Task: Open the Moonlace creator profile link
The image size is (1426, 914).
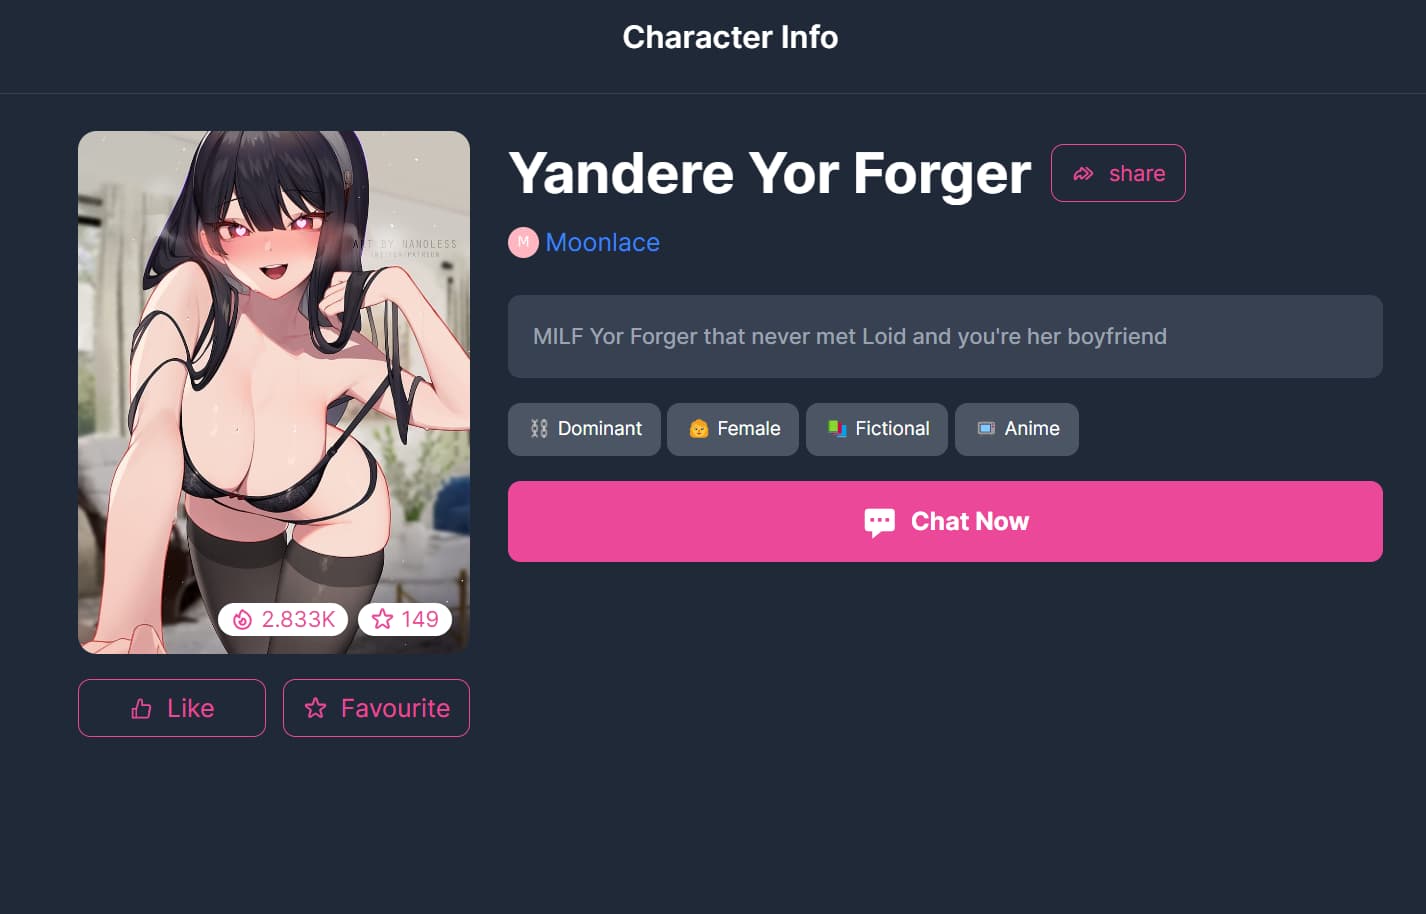Action: [602, 242]
